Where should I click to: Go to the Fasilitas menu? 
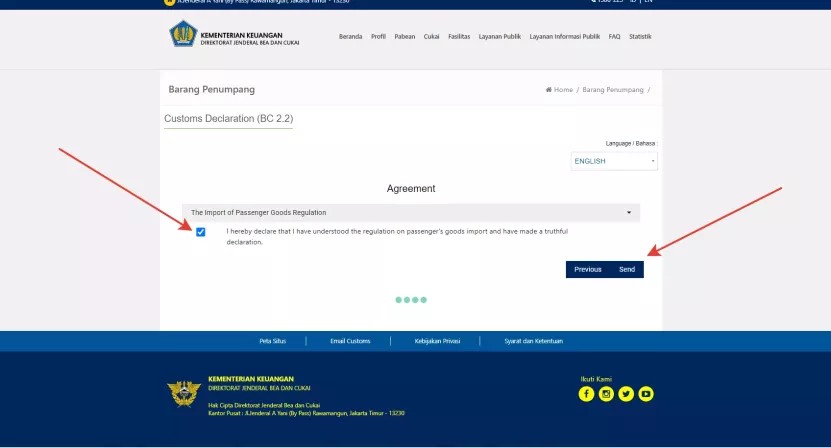coord(459,37)
